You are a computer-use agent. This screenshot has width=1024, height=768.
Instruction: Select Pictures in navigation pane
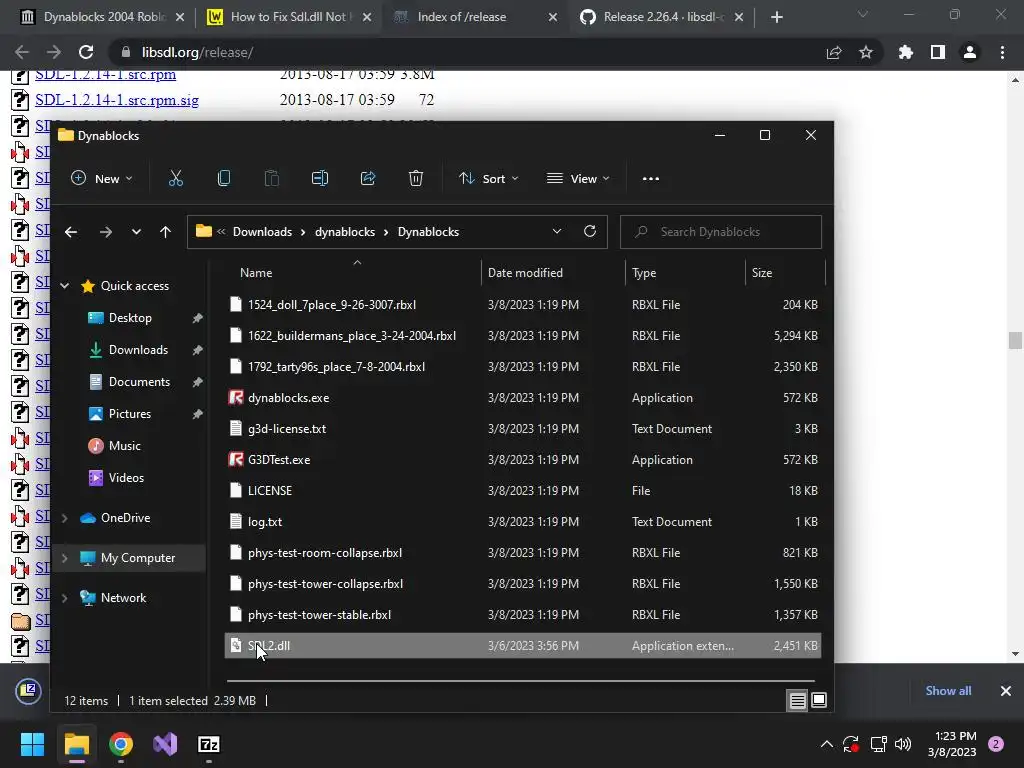coord(130,414)
